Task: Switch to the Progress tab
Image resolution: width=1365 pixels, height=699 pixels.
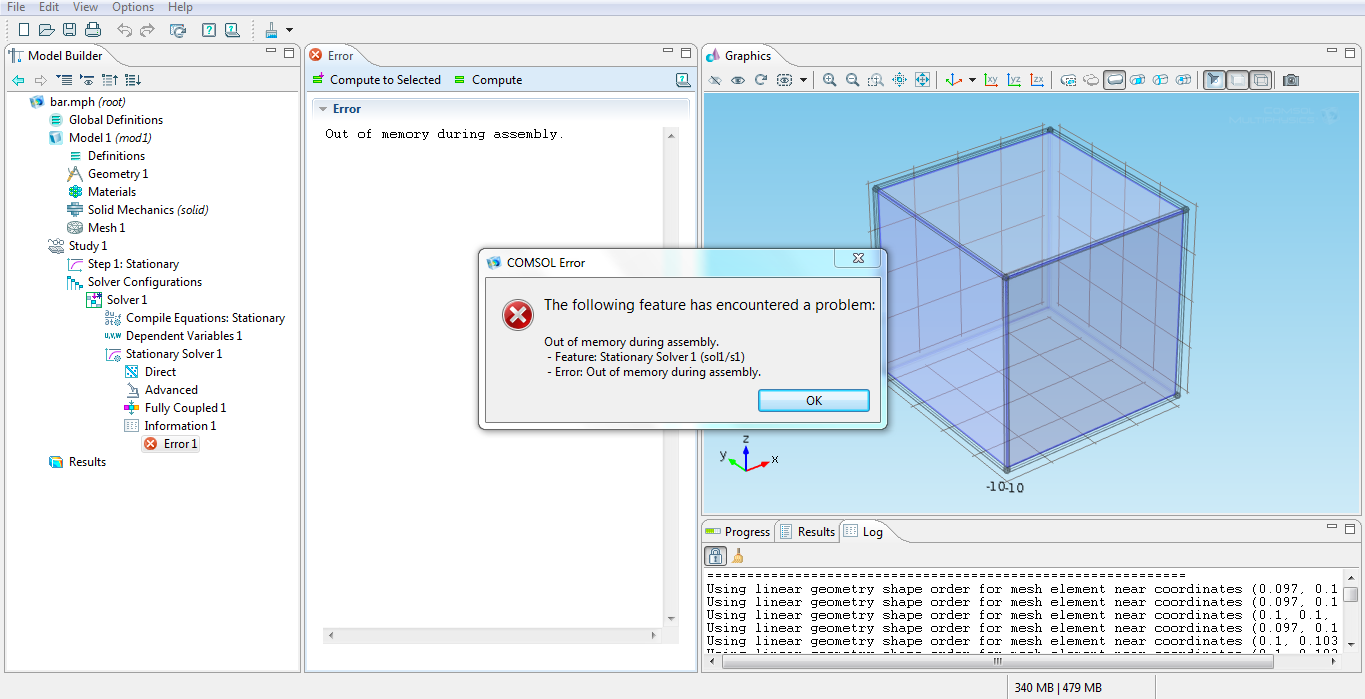Action: (x=739, y=532)
